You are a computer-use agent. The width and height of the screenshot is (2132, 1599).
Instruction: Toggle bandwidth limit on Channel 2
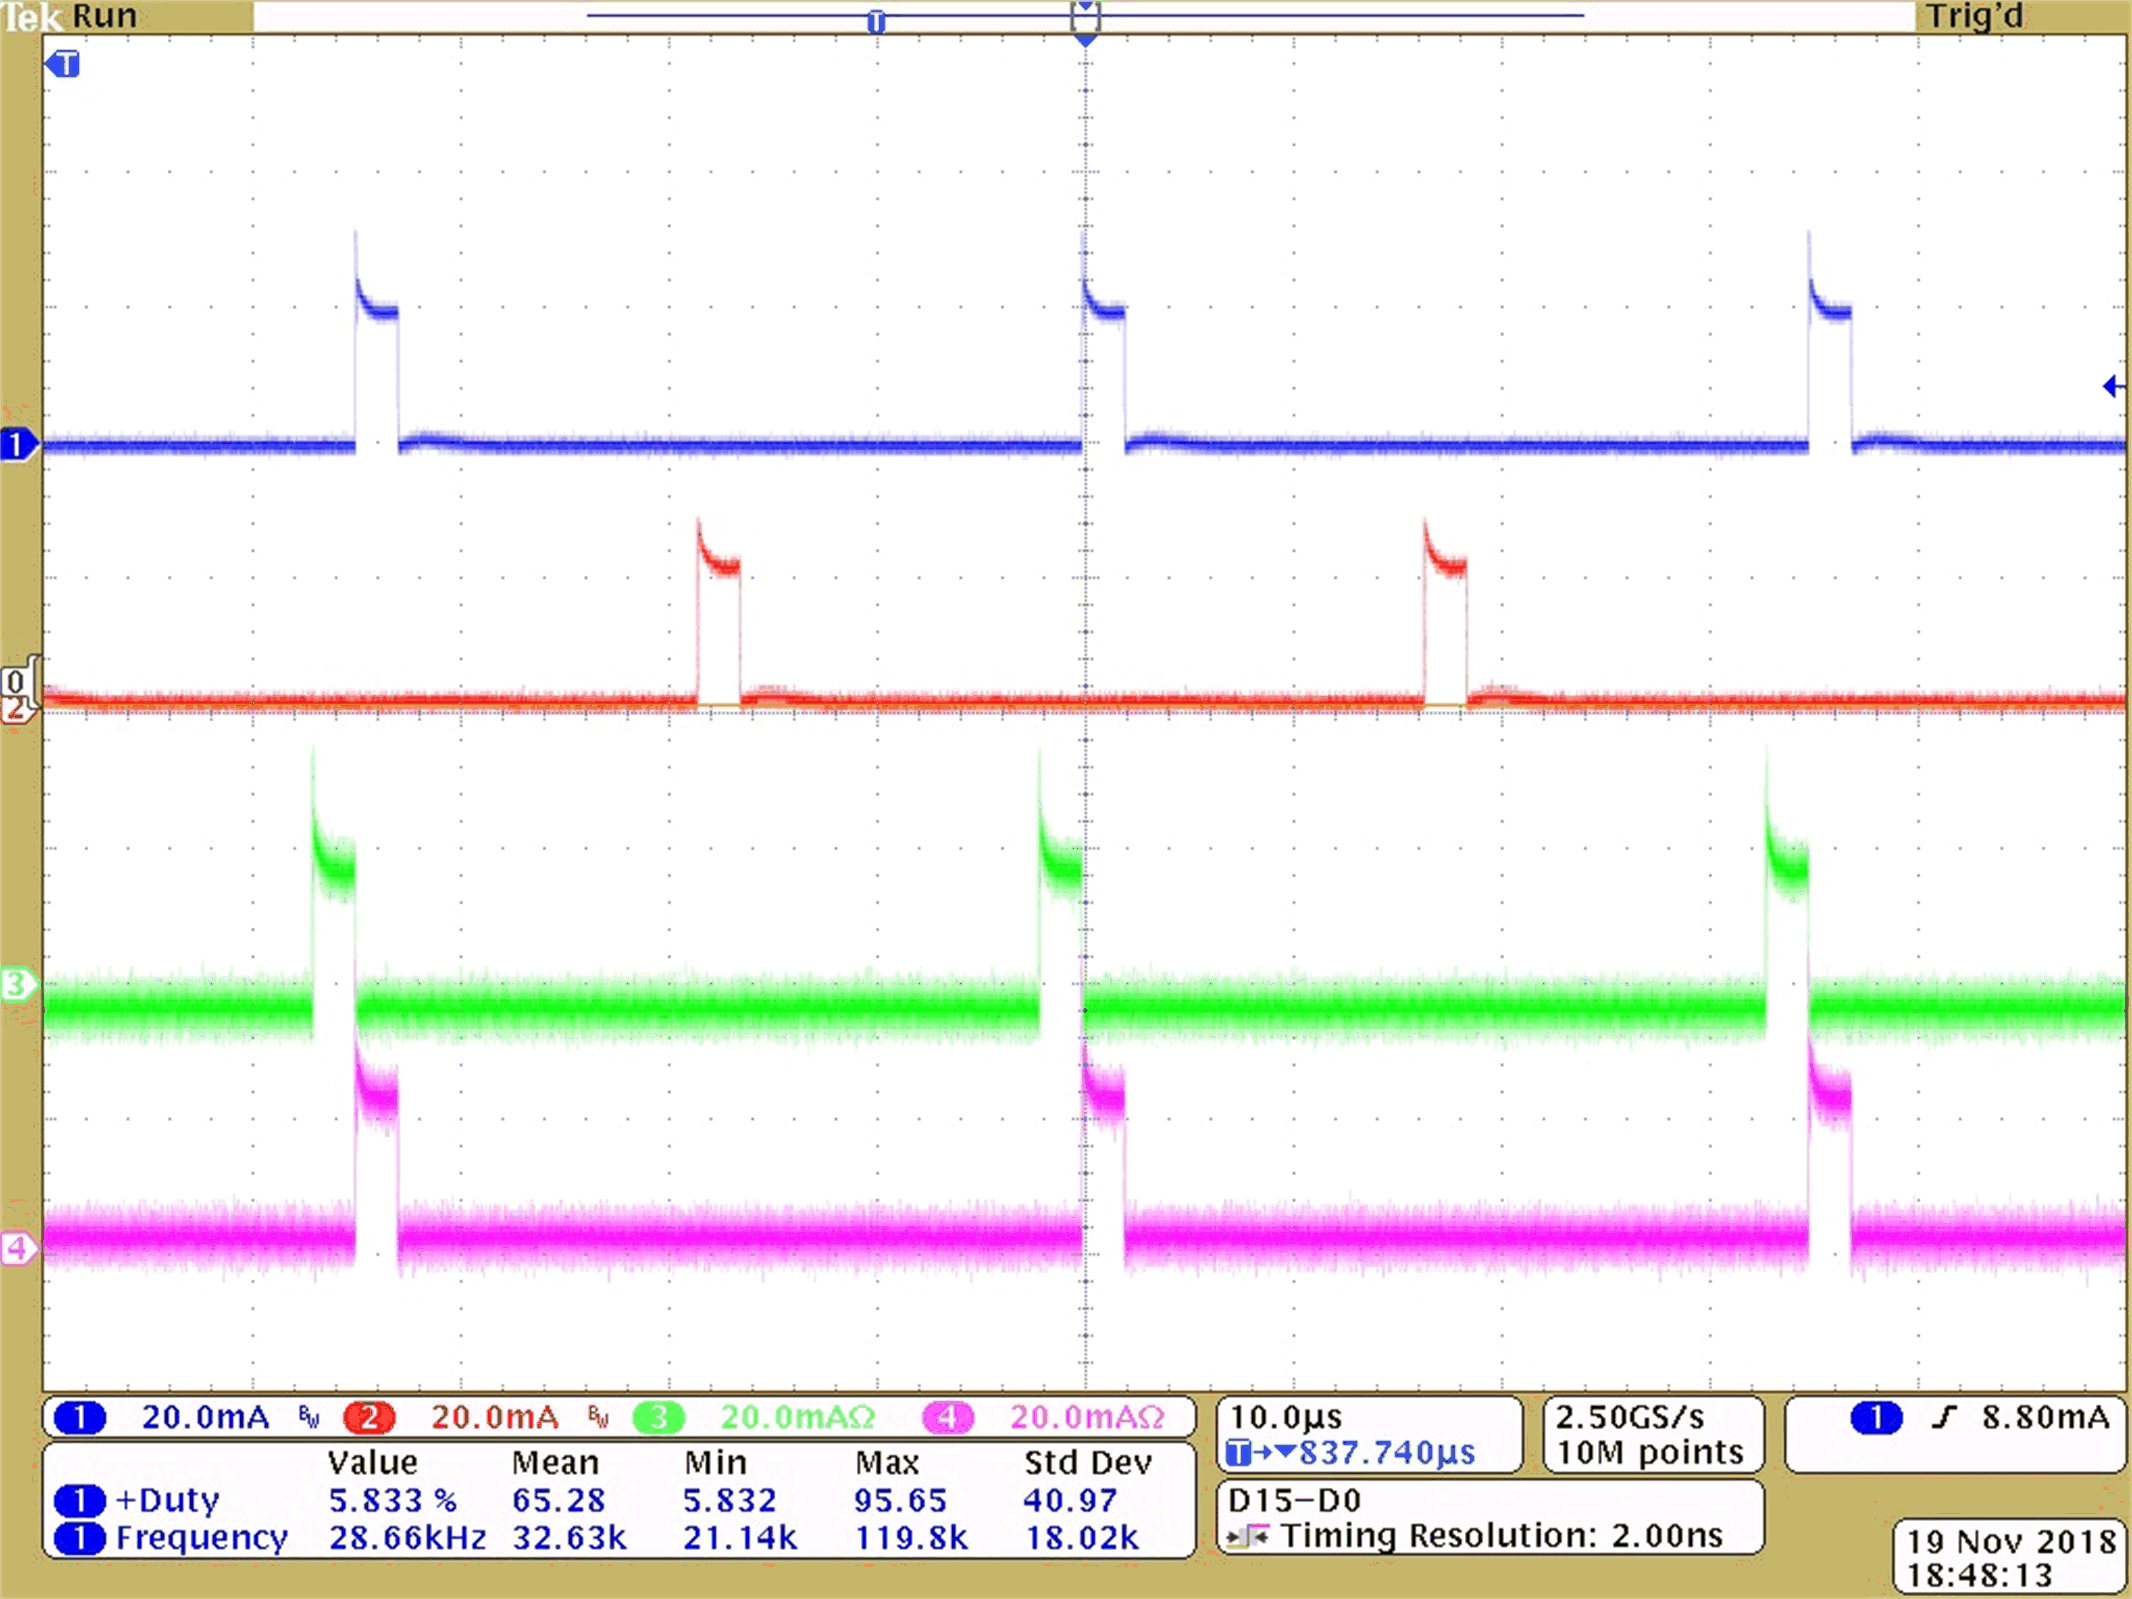[598, 1416]
